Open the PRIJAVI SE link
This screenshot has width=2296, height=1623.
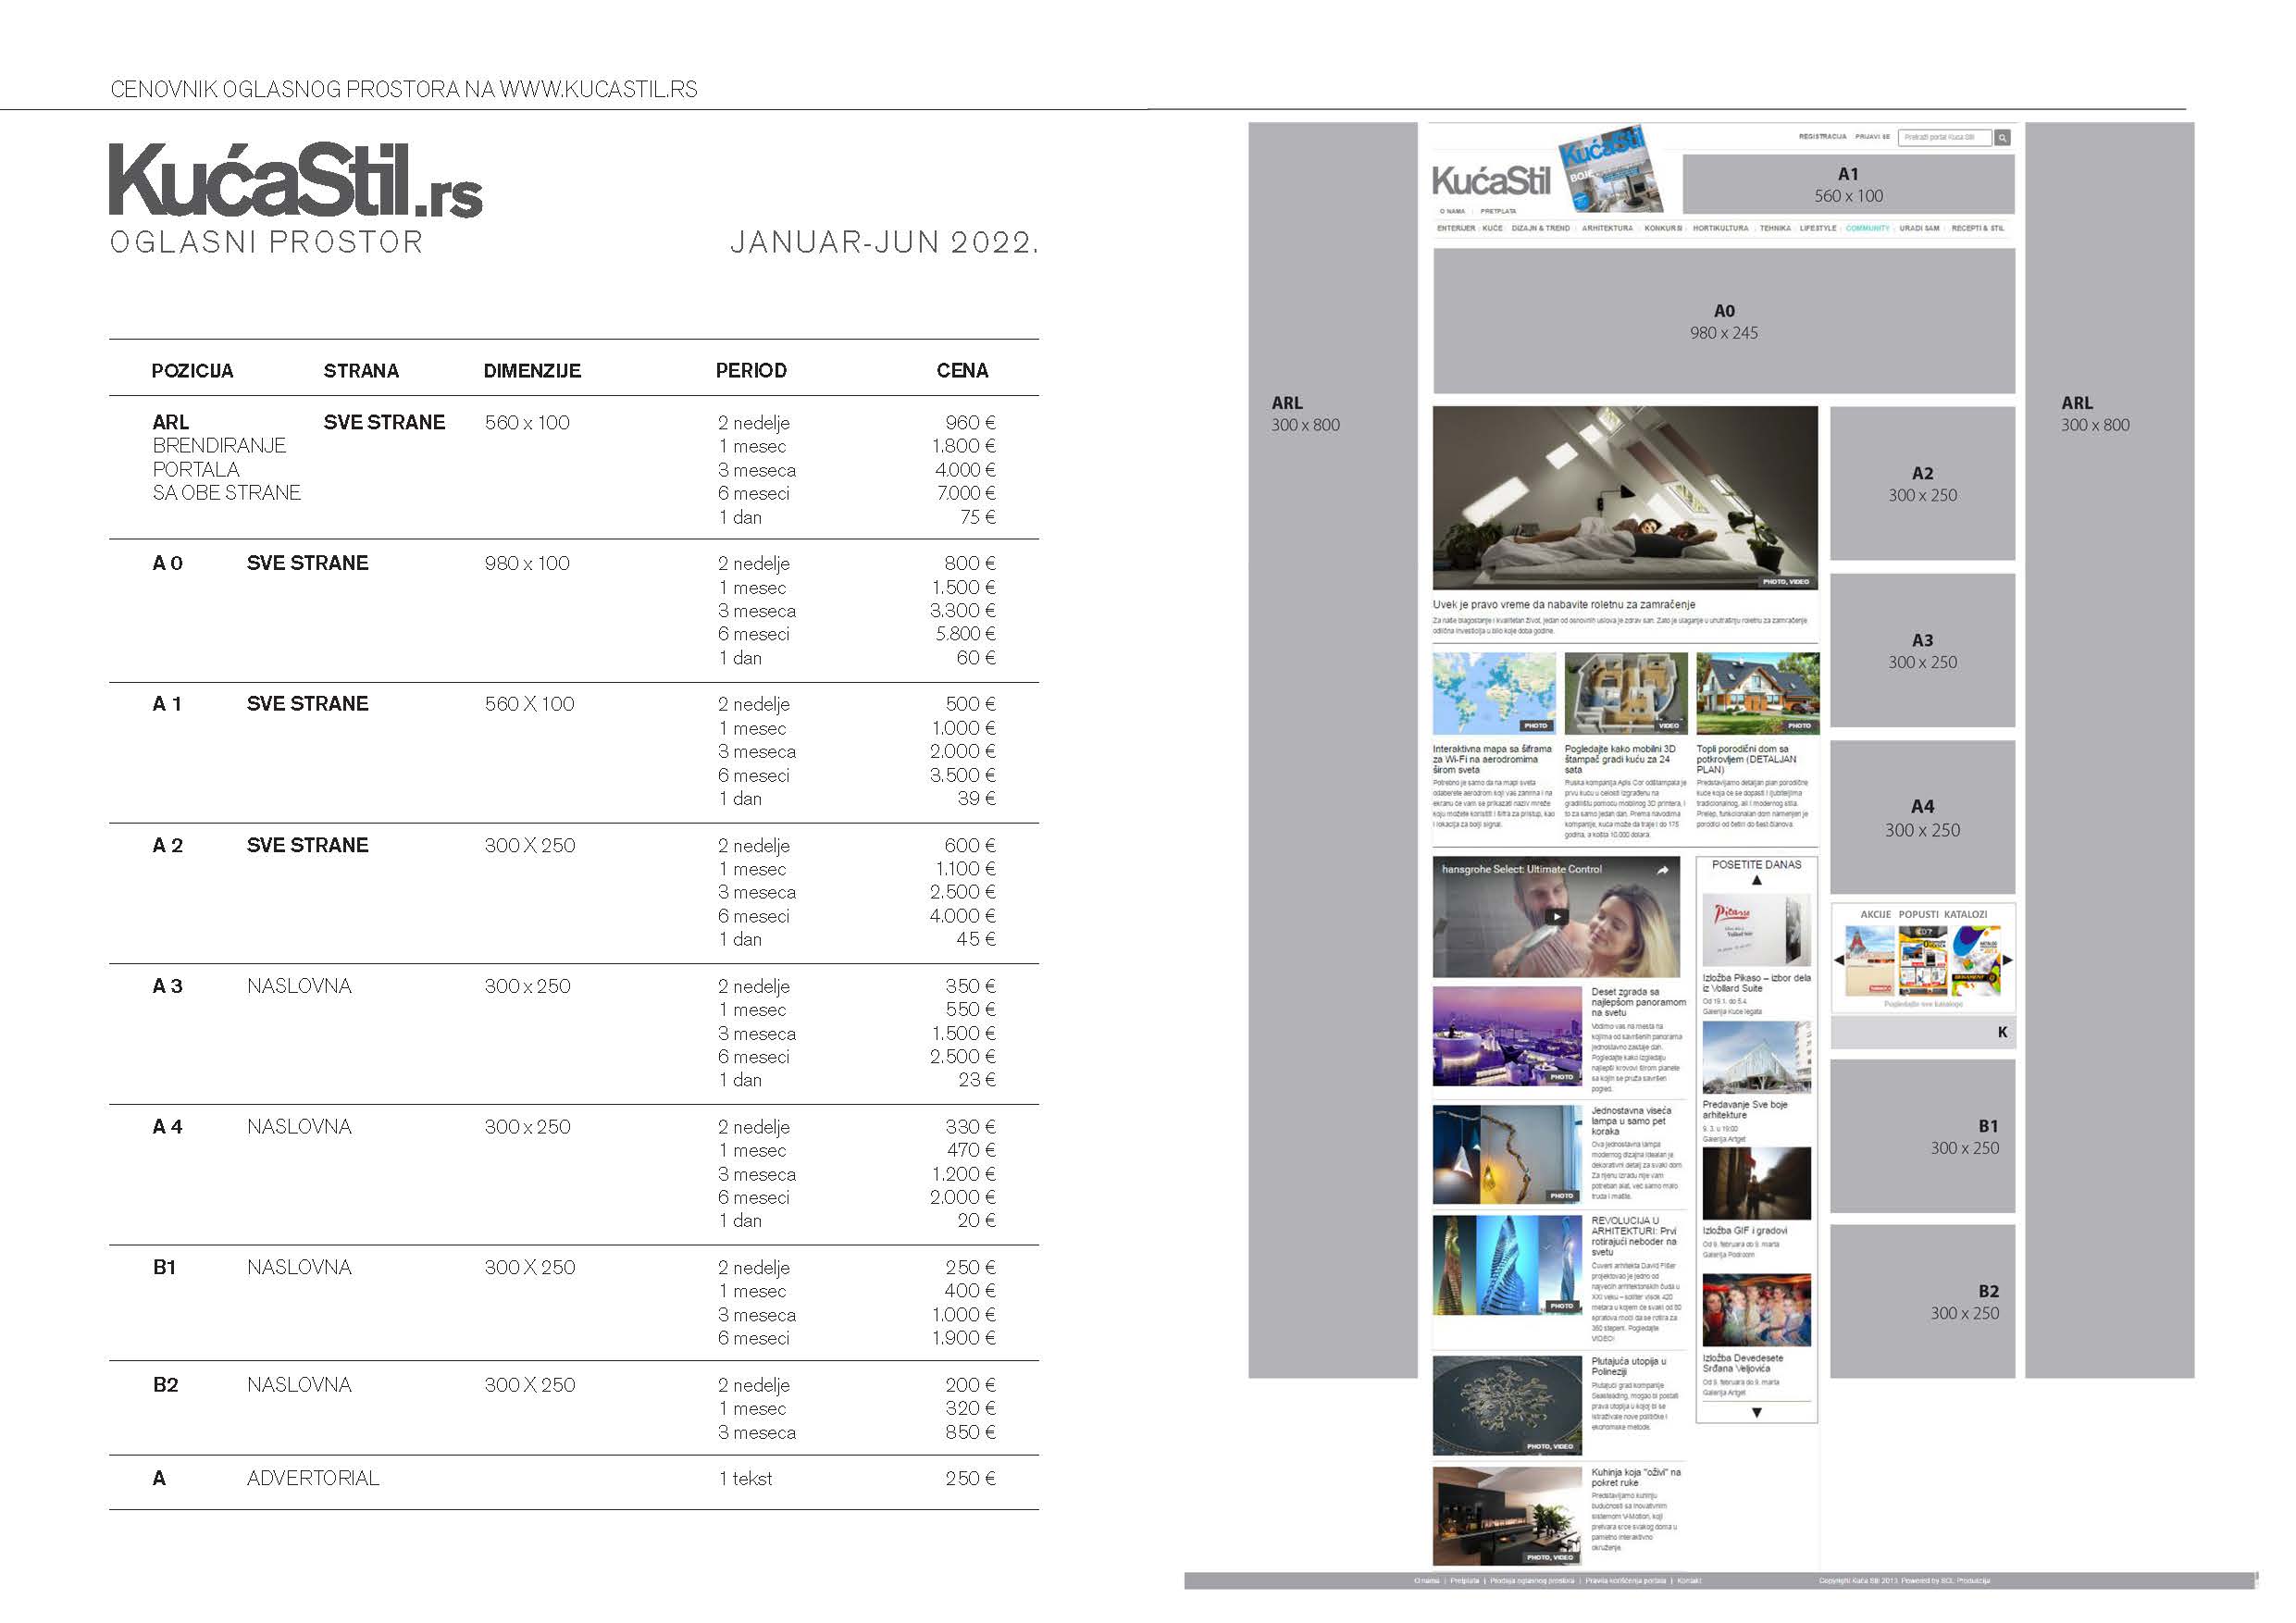pos(1872,137)
